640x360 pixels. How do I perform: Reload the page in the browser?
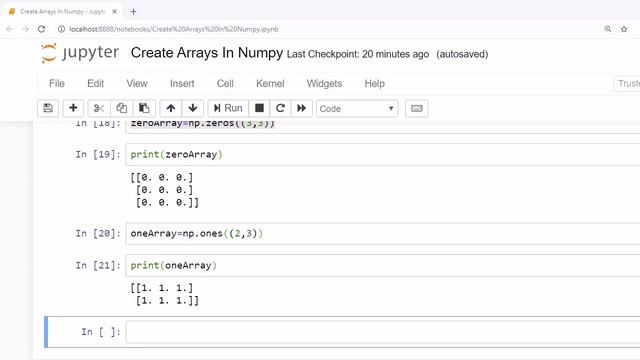(x=41, y=29)
